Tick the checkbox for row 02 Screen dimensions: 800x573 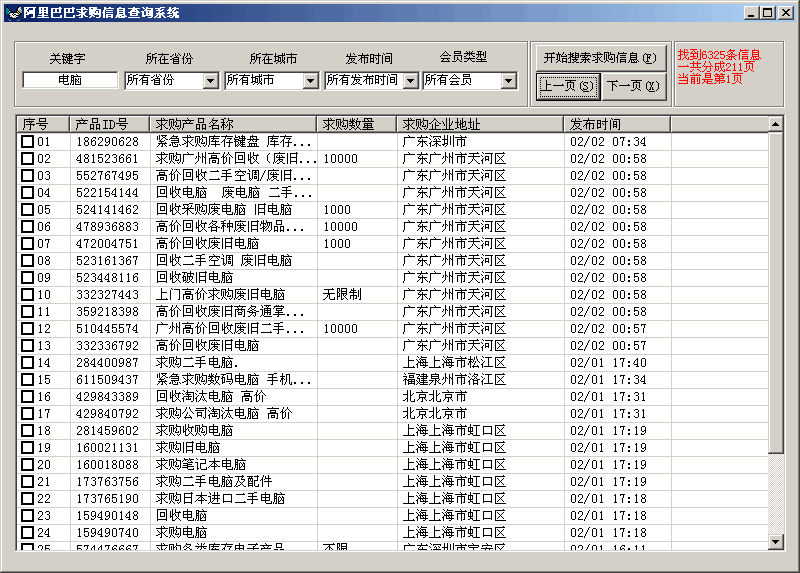[28, 159]
